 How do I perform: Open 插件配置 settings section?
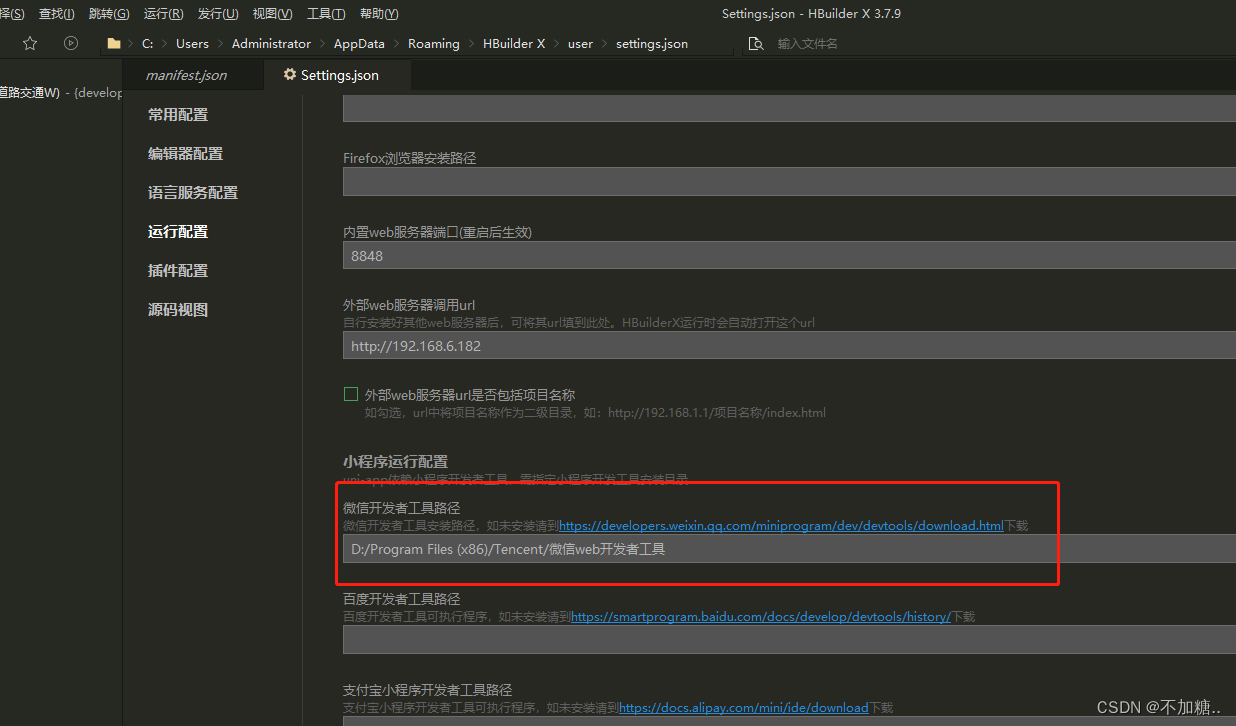[178, 271]
